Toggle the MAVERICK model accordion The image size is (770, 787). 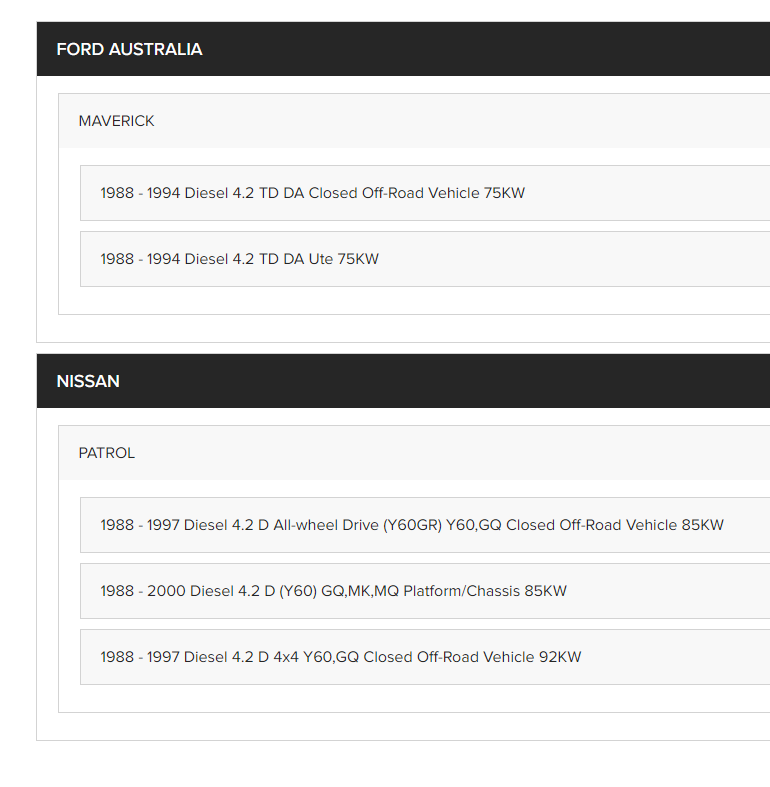pos(413,121)
